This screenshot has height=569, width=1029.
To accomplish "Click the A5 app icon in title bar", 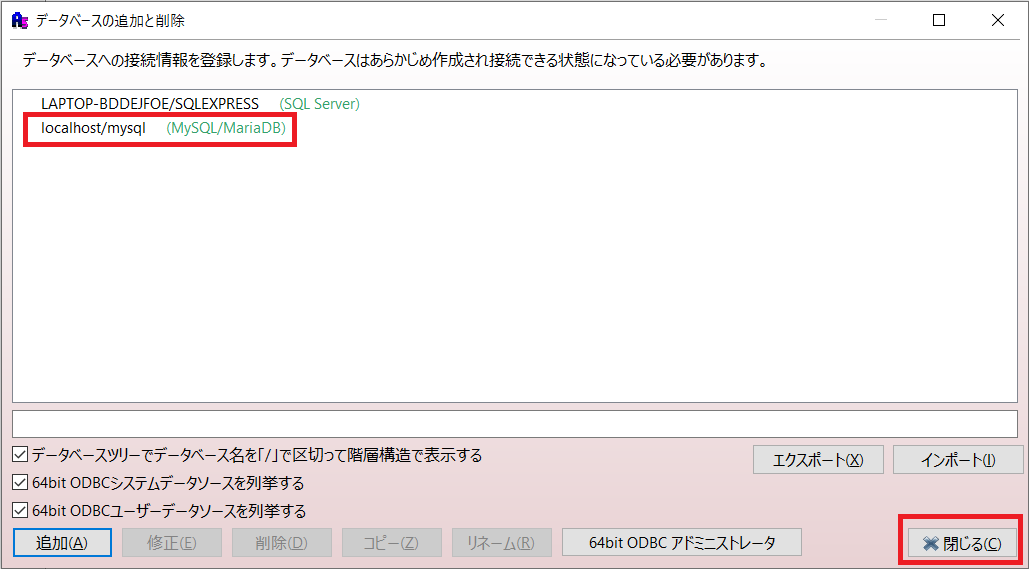I will (x=20, y=21).
